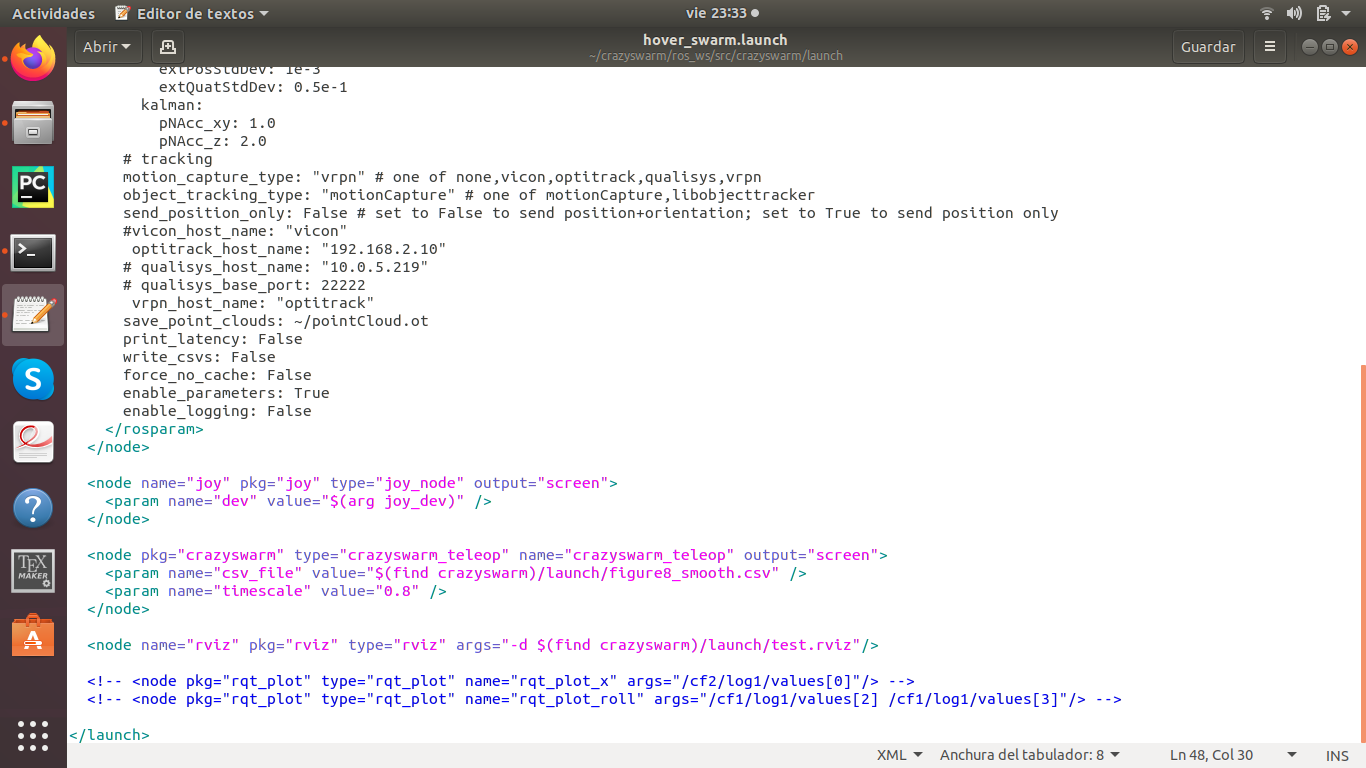The height and width of the screenshot is (768, 1366).
Task: Show applications grid
Action: point(33,735)
